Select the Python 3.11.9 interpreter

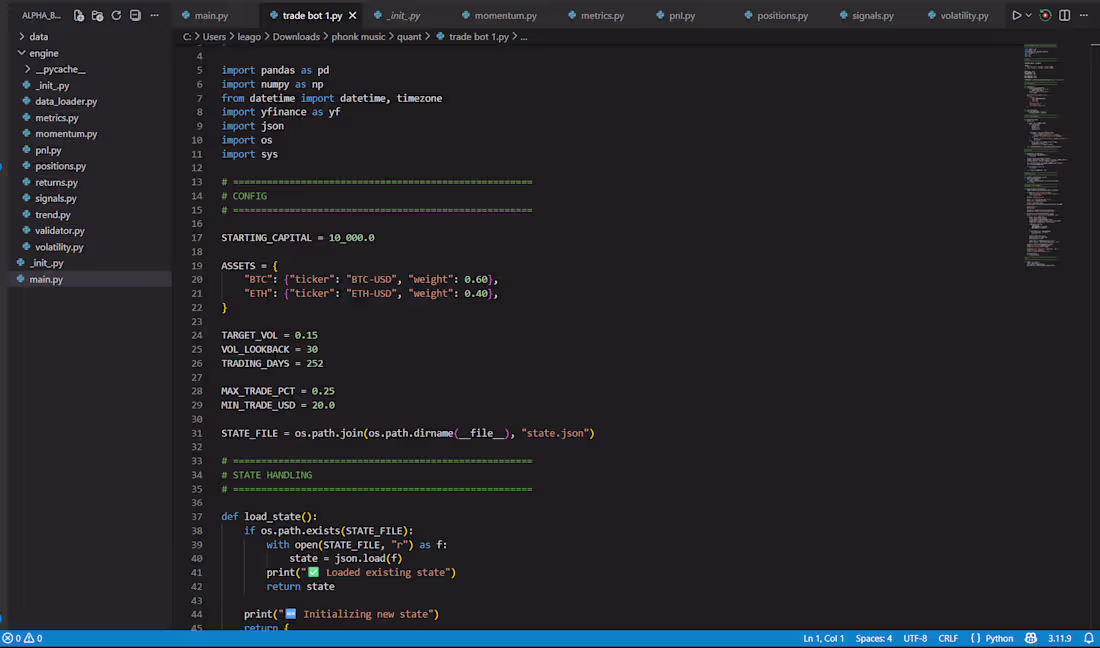(x=1060, y=638)
